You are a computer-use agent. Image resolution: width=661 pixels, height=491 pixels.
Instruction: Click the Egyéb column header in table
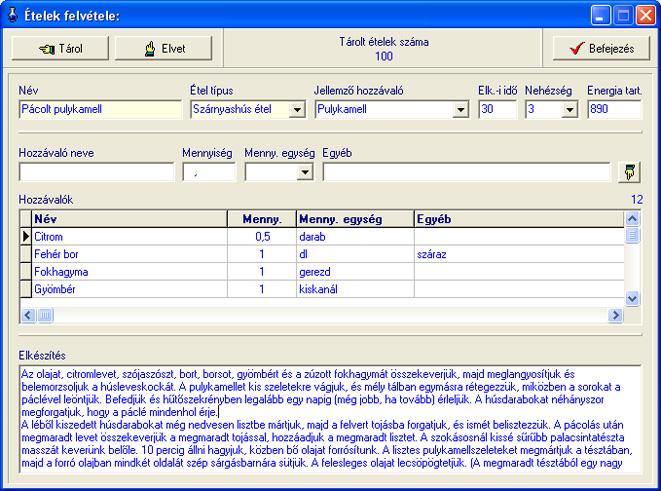(519, 219)
